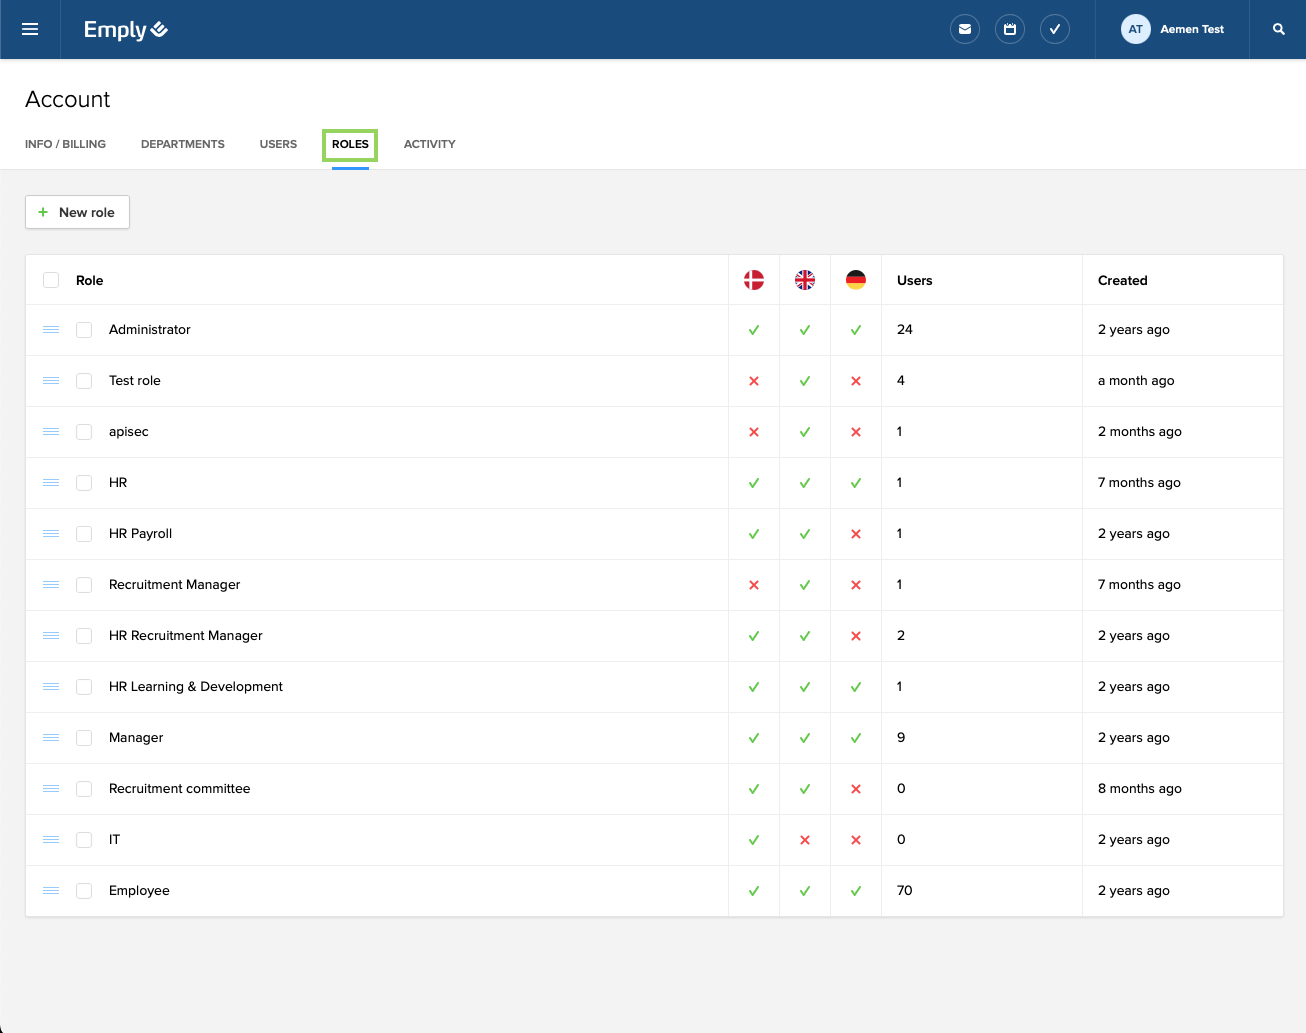Click the tasks checkmark icon in the header

[1054, 29]
